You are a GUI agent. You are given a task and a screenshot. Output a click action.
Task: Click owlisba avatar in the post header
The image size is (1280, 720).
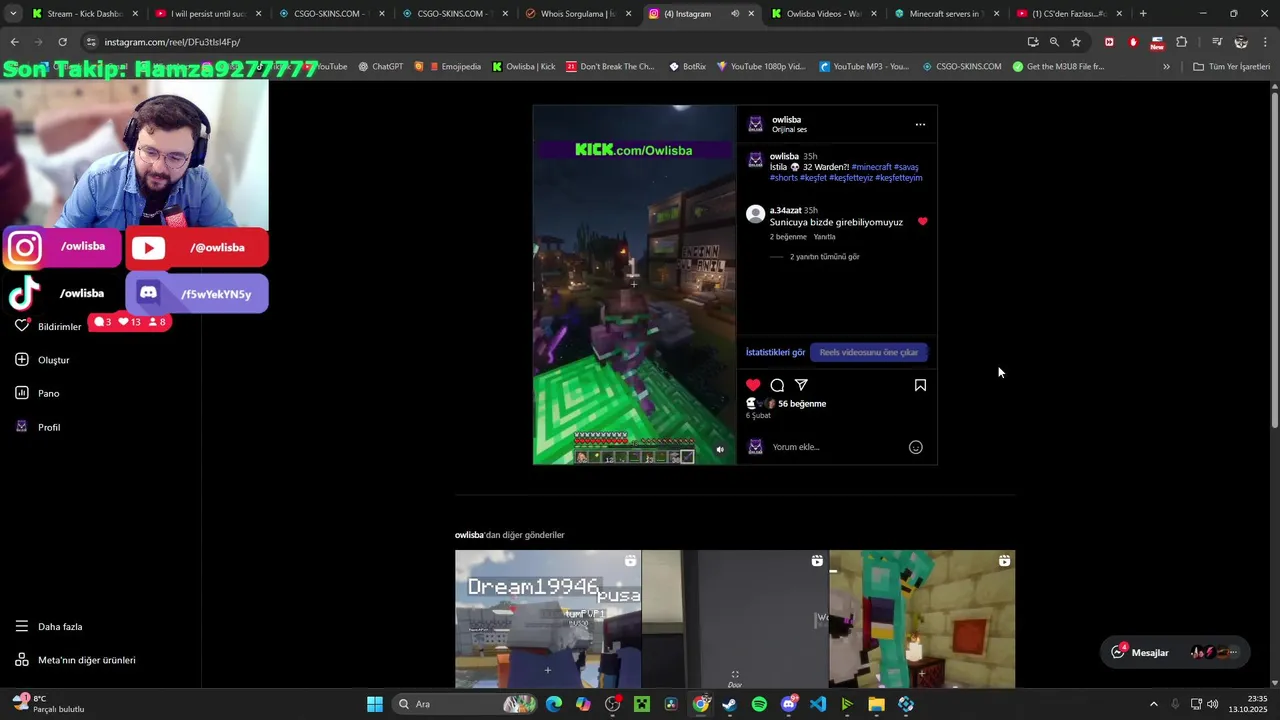click(x=756, y=124)
